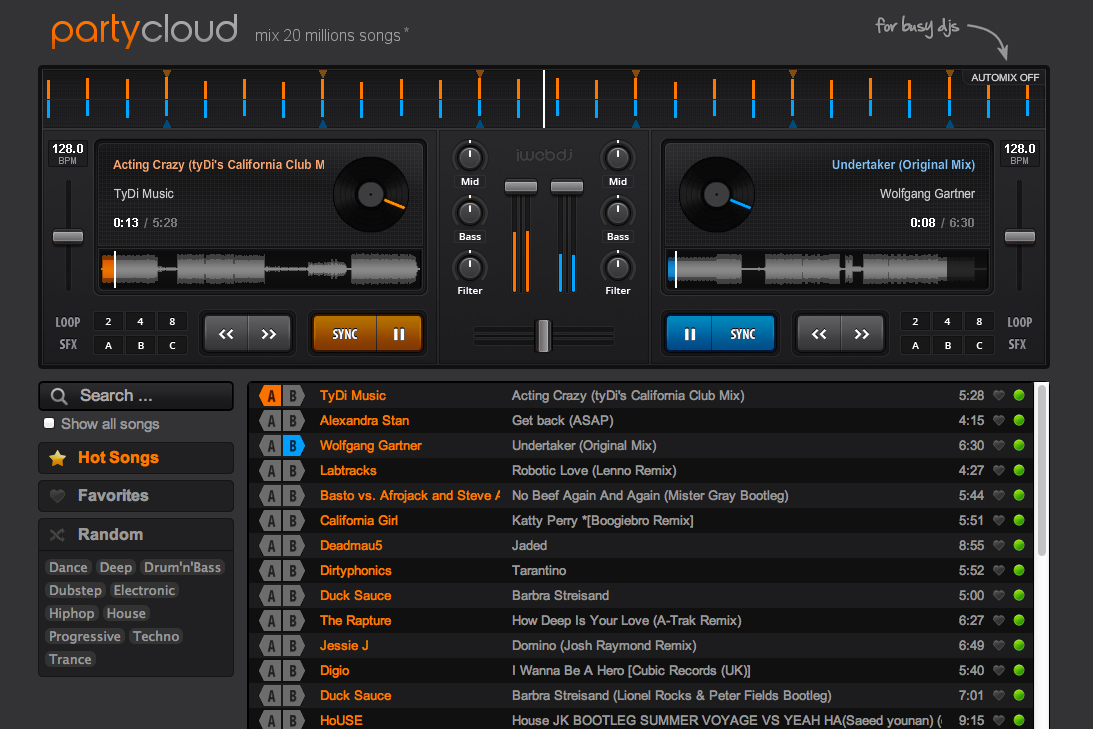Screen dimensions: 1093x729
Task: Click the search magnifier icon
Action: tap(59, 397)
